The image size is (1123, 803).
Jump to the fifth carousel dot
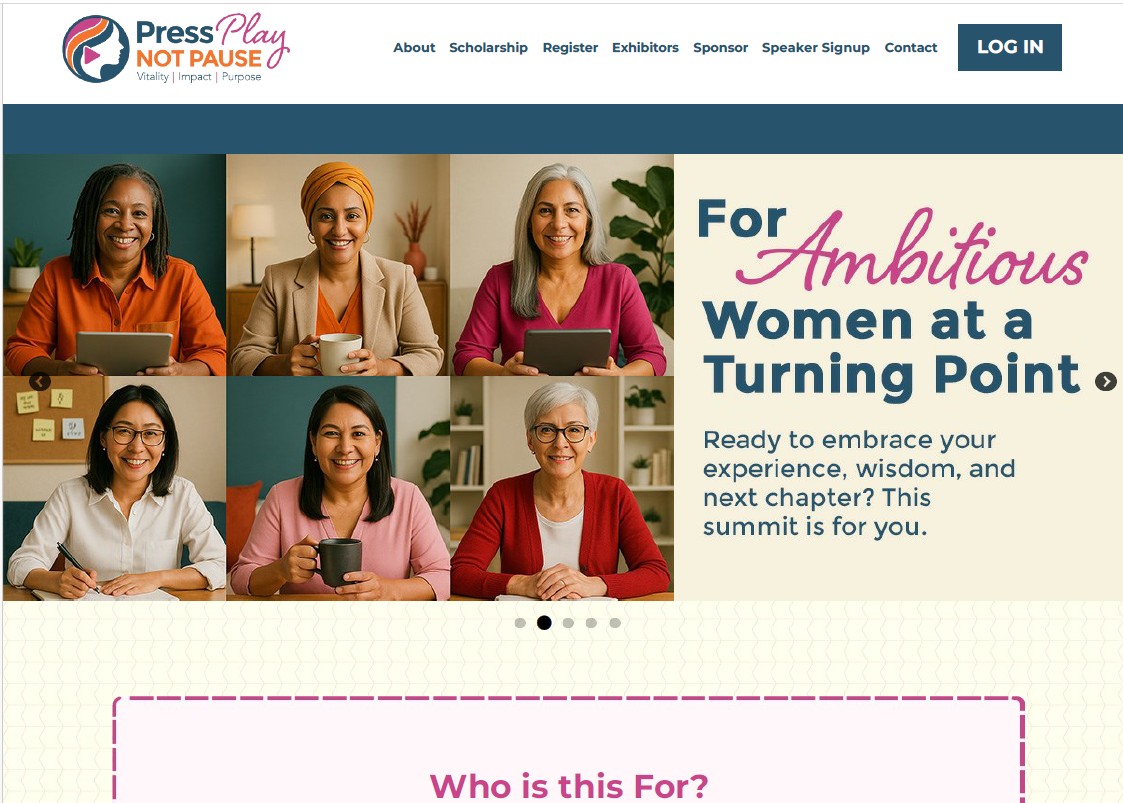(614, 622)
